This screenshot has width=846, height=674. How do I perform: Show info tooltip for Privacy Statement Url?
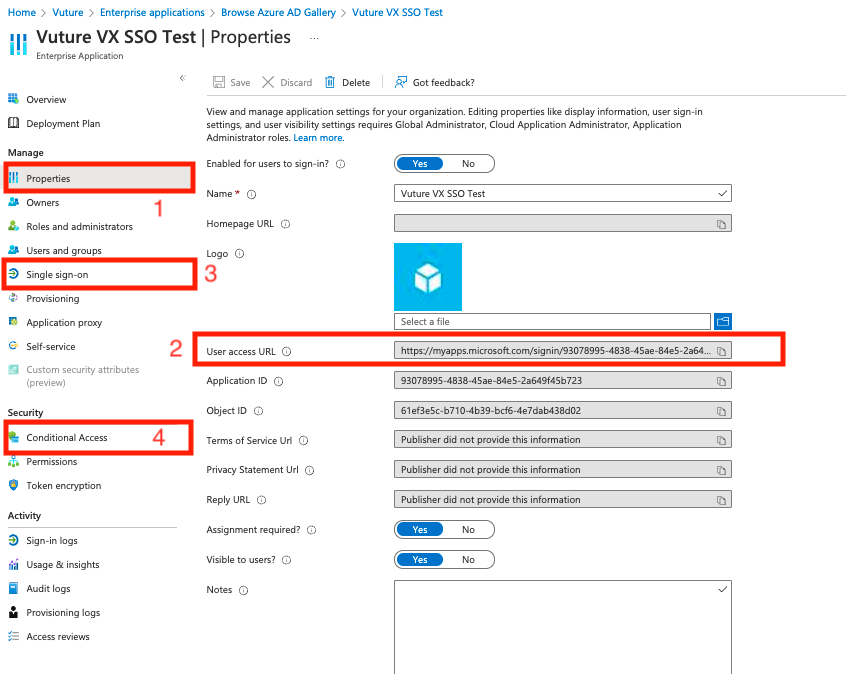pyautogui.click(x=310, y=471)
